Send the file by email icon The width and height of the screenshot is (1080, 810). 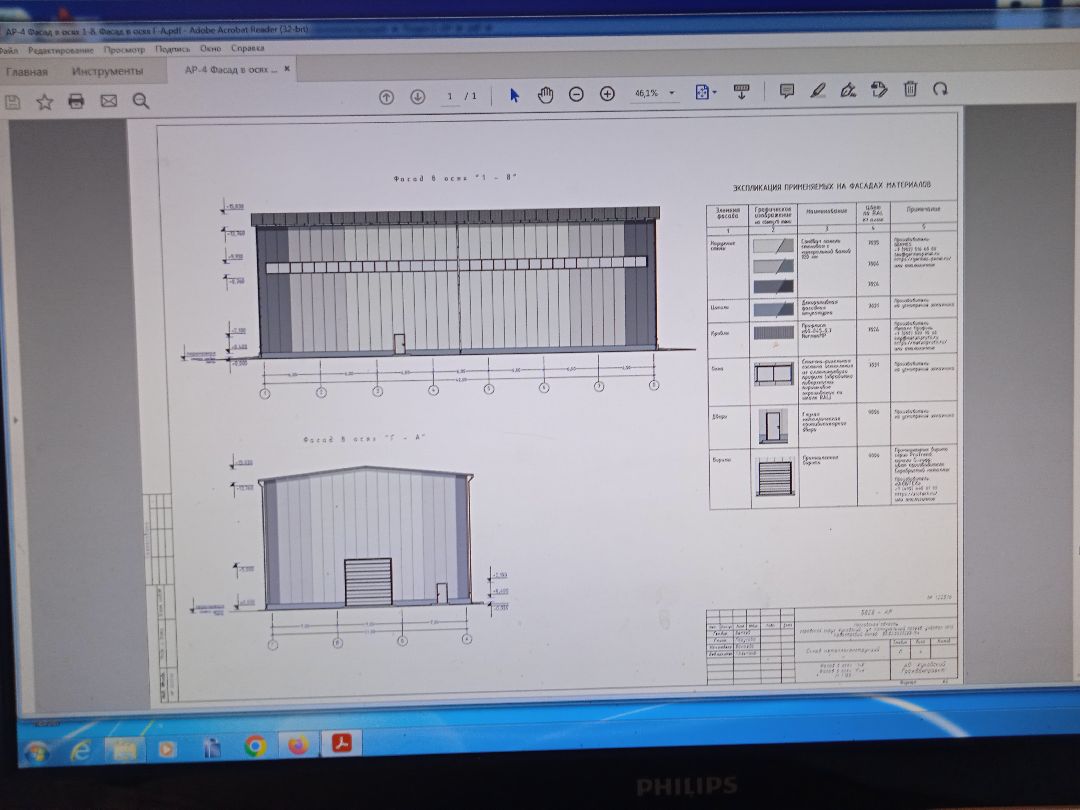coord(108,101)
